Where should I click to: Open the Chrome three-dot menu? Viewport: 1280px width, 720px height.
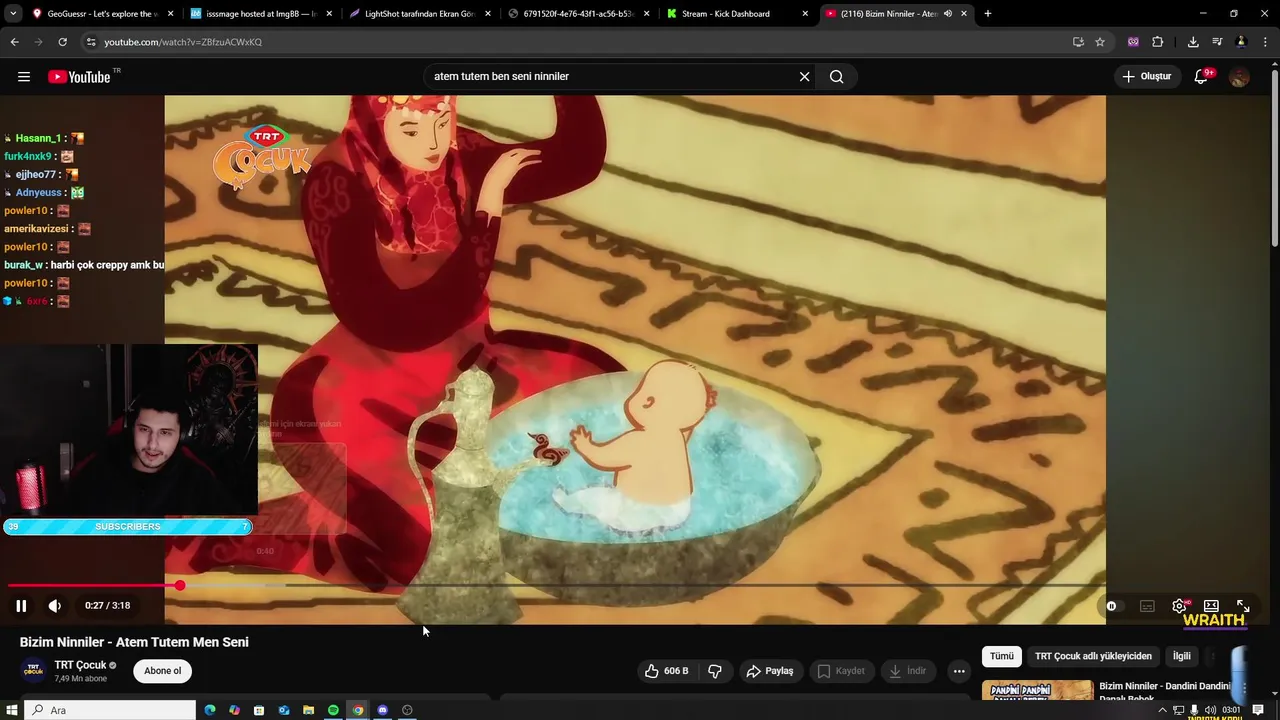click(1266, 42)
